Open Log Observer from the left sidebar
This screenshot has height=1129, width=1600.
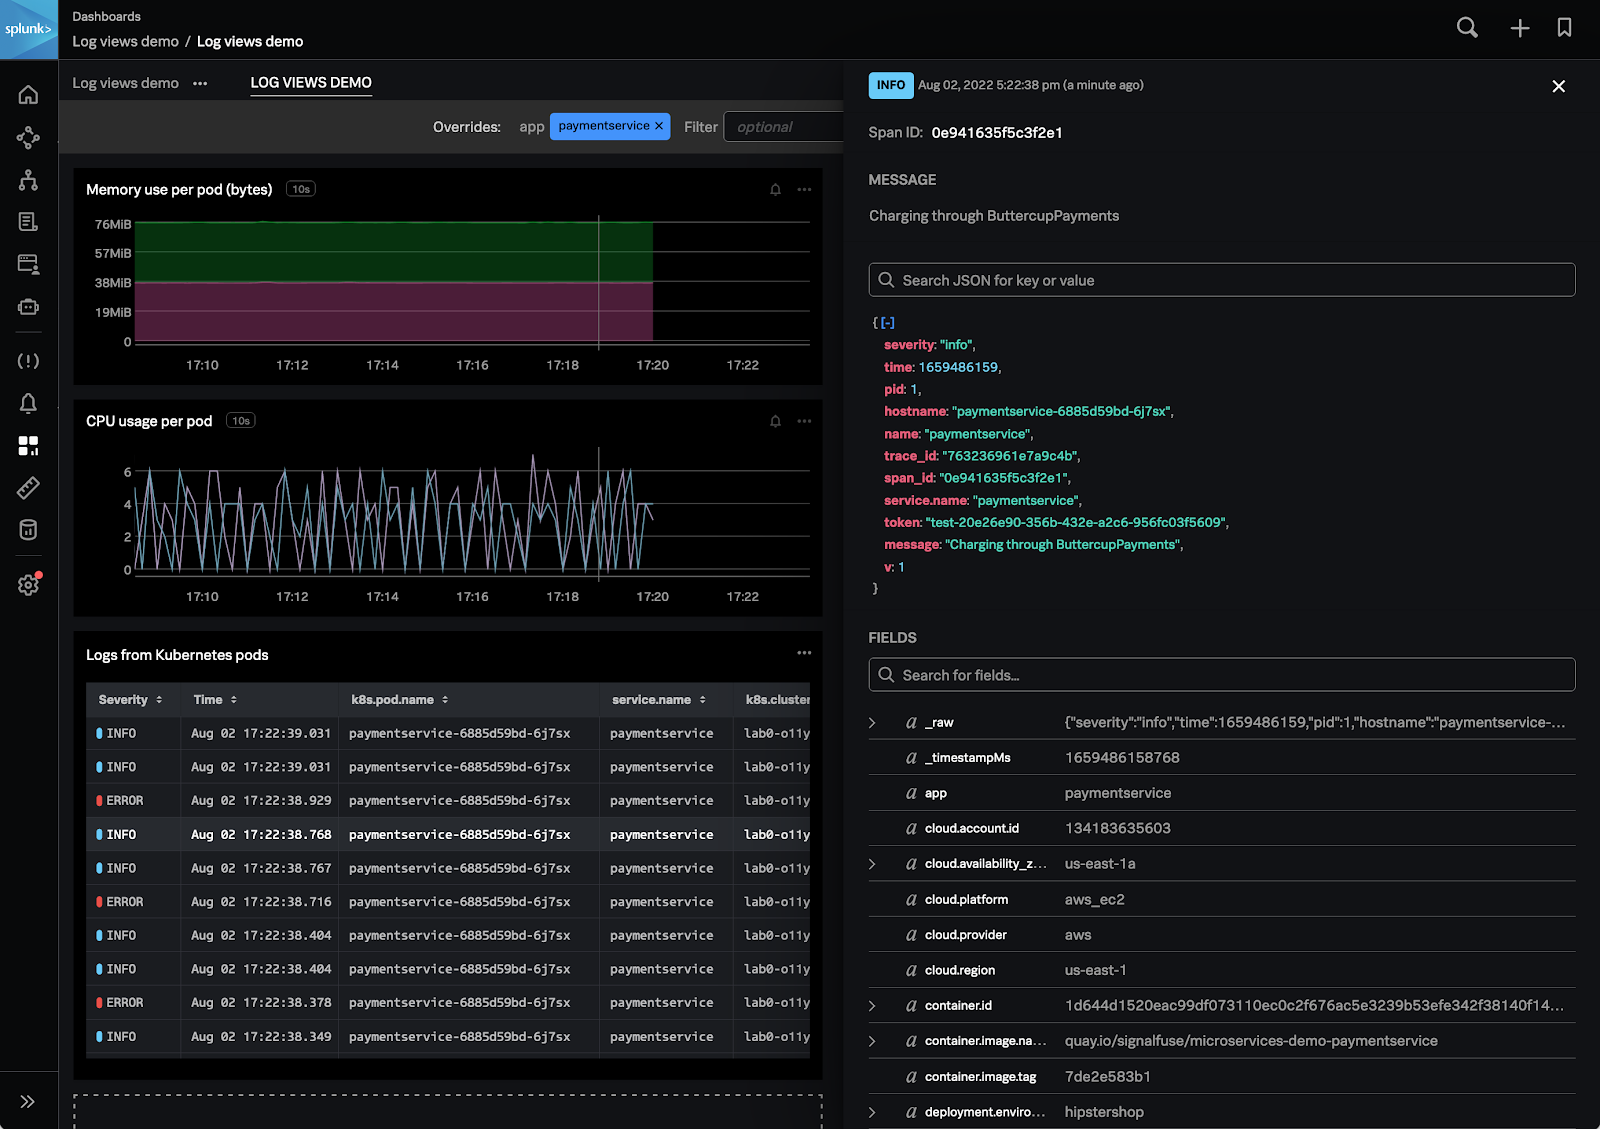(x=28, y=221)
